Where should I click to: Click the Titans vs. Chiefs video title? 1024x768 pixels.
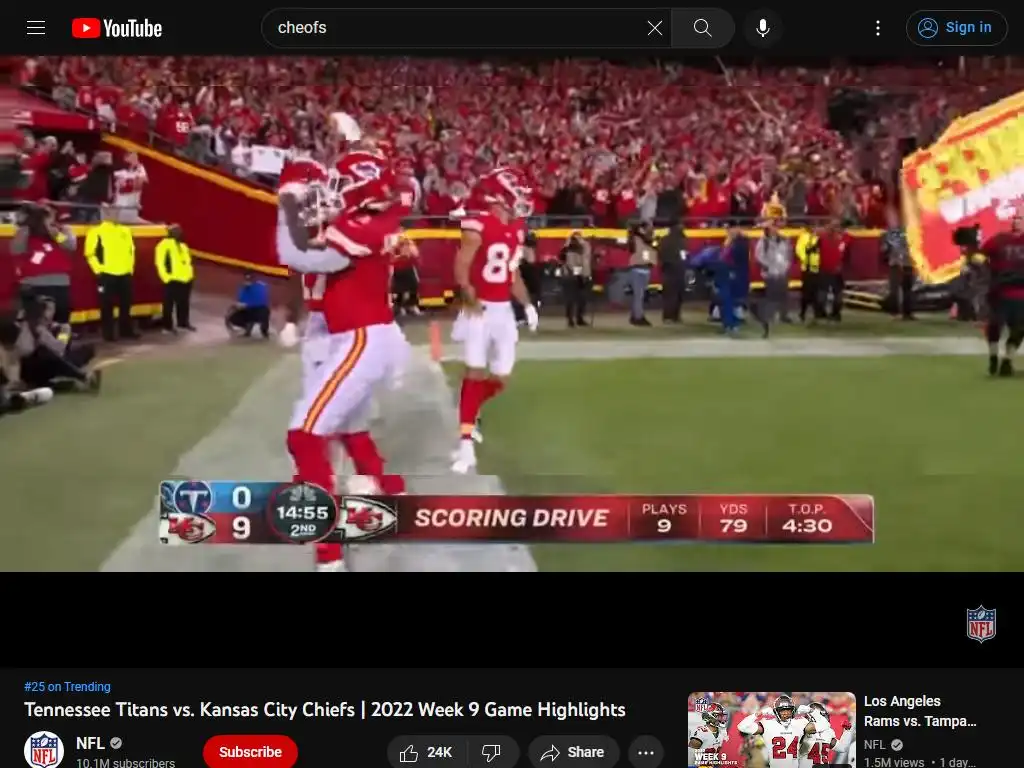point(325,709)
